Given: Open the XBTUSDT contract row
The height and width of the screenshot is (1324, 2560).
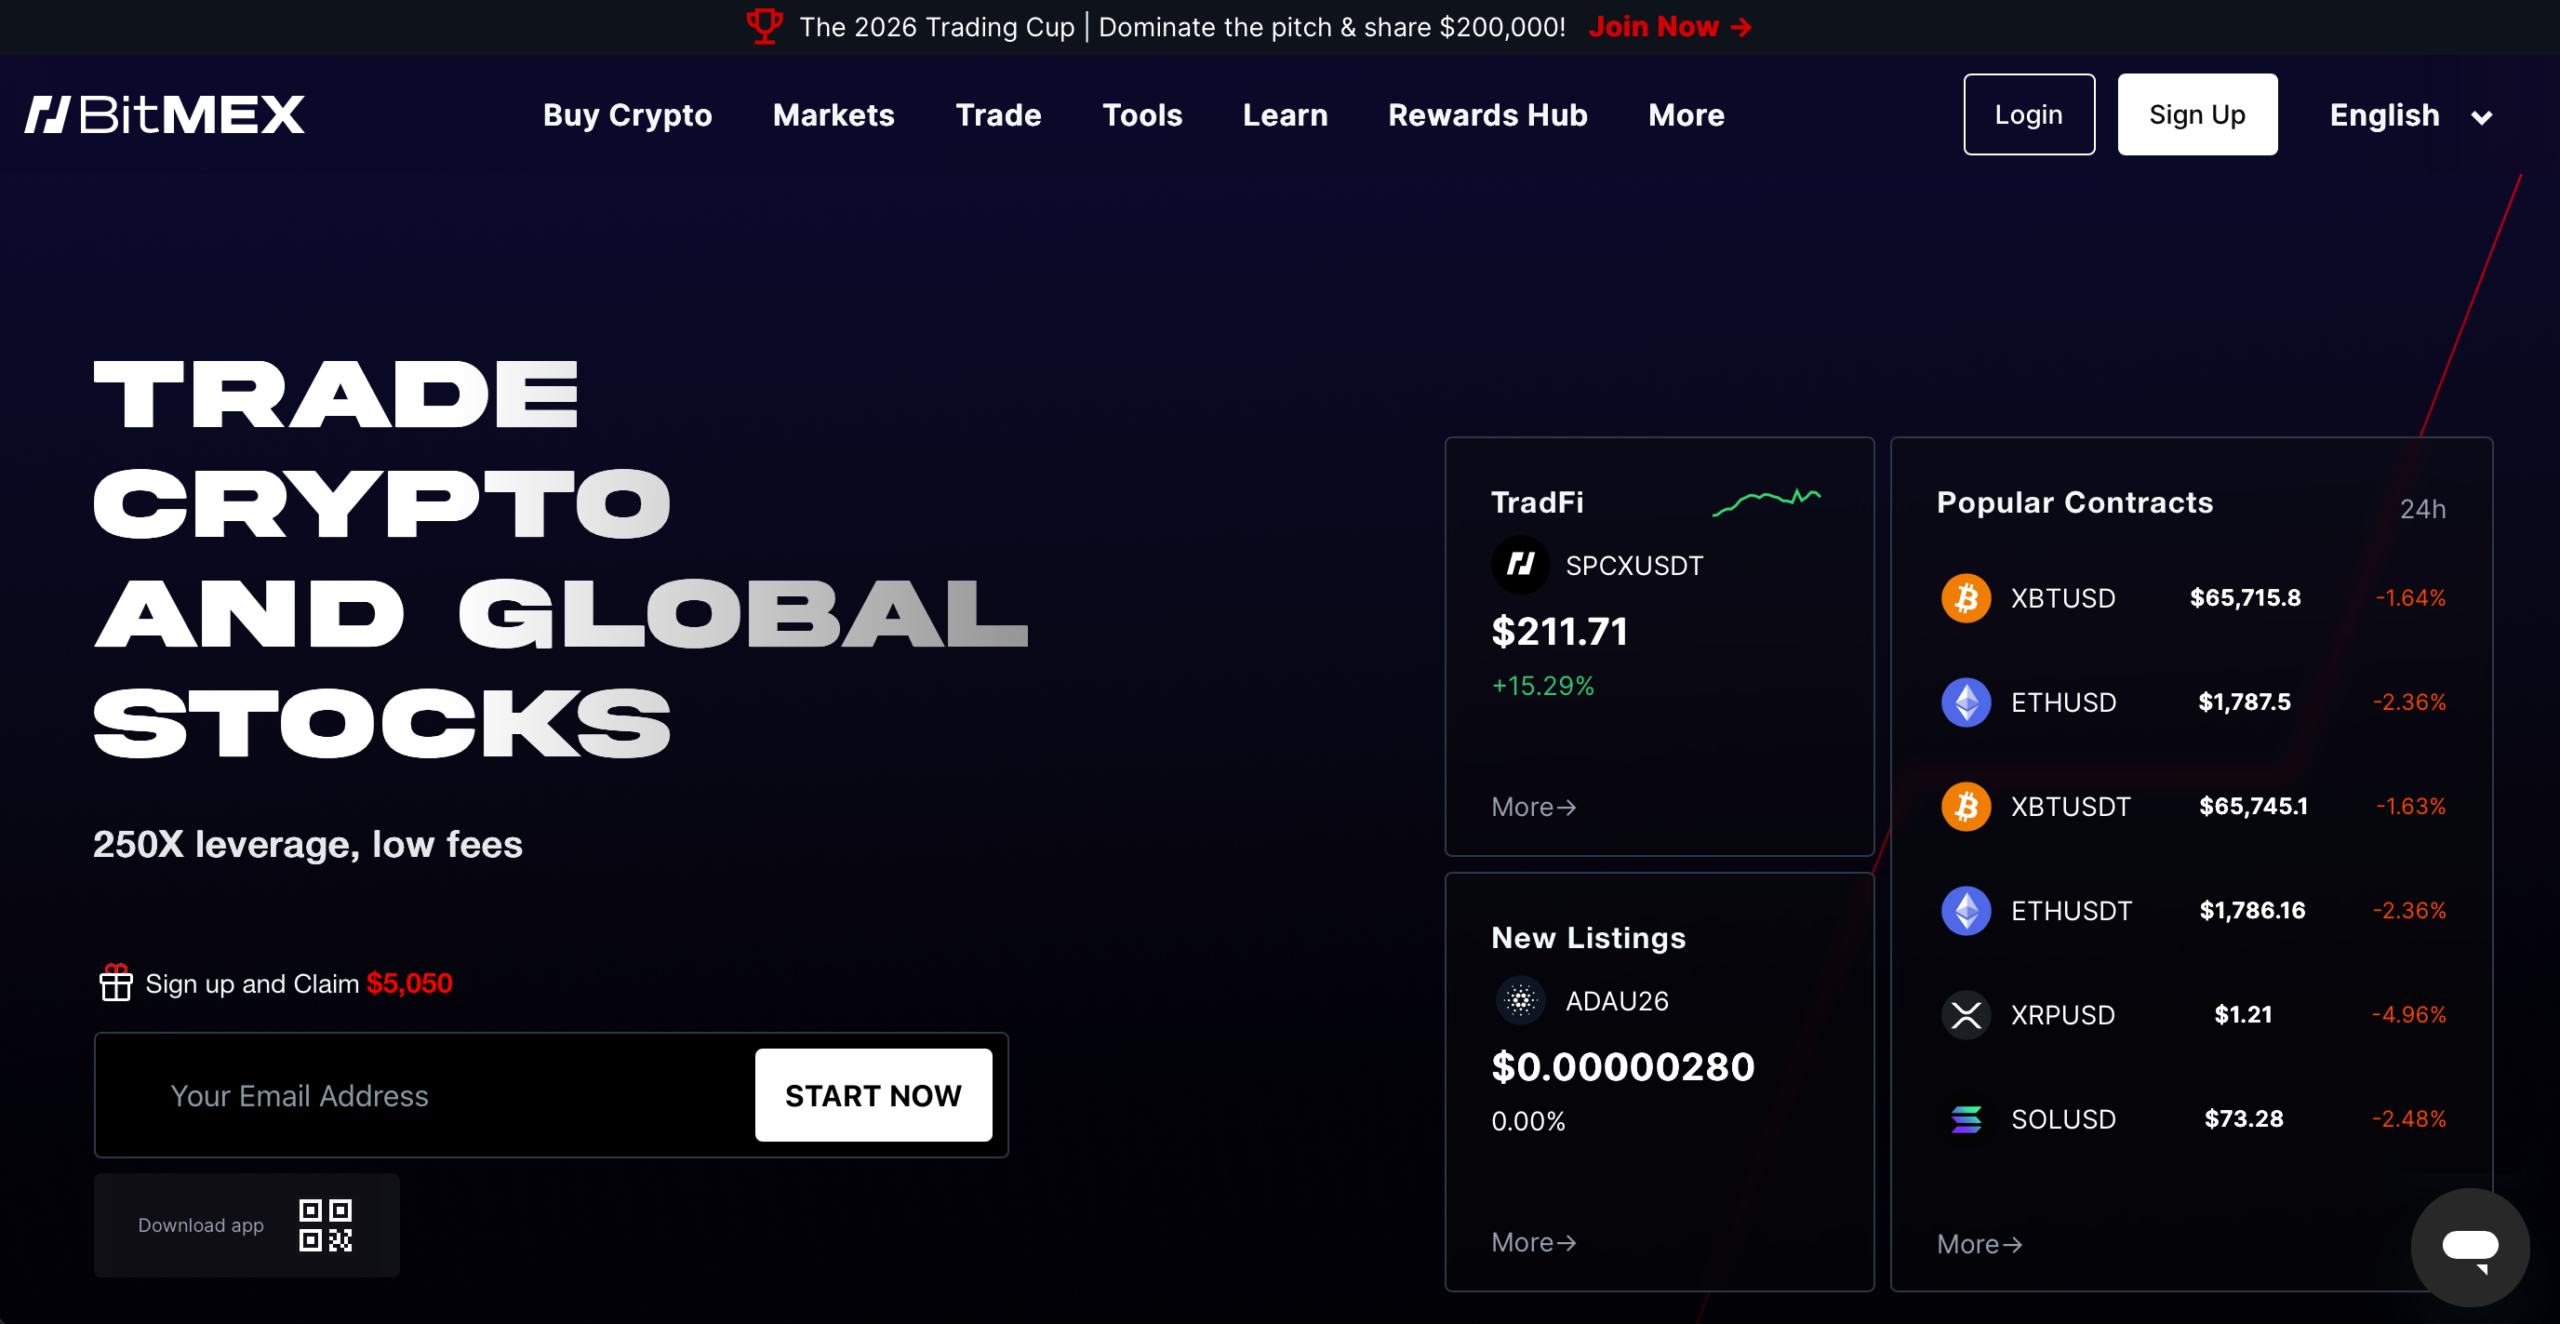Looking at the screenshot, I should pyautogui.click(x=2192, y=806).
